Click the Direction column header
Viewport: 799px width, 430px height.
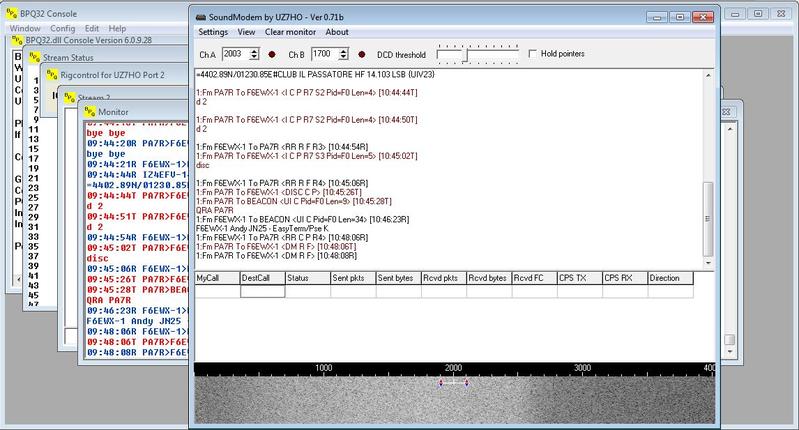tap(671, 278)
